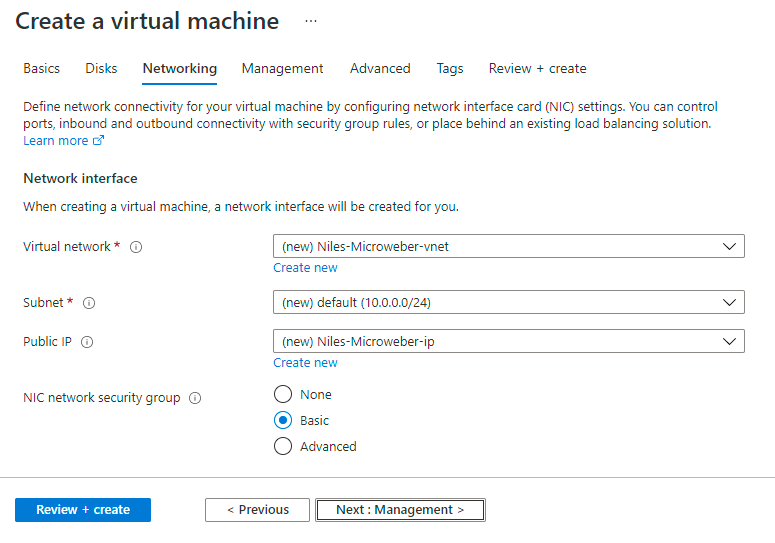
Task: Click the blue Review + create button
Action: (83, 510)
